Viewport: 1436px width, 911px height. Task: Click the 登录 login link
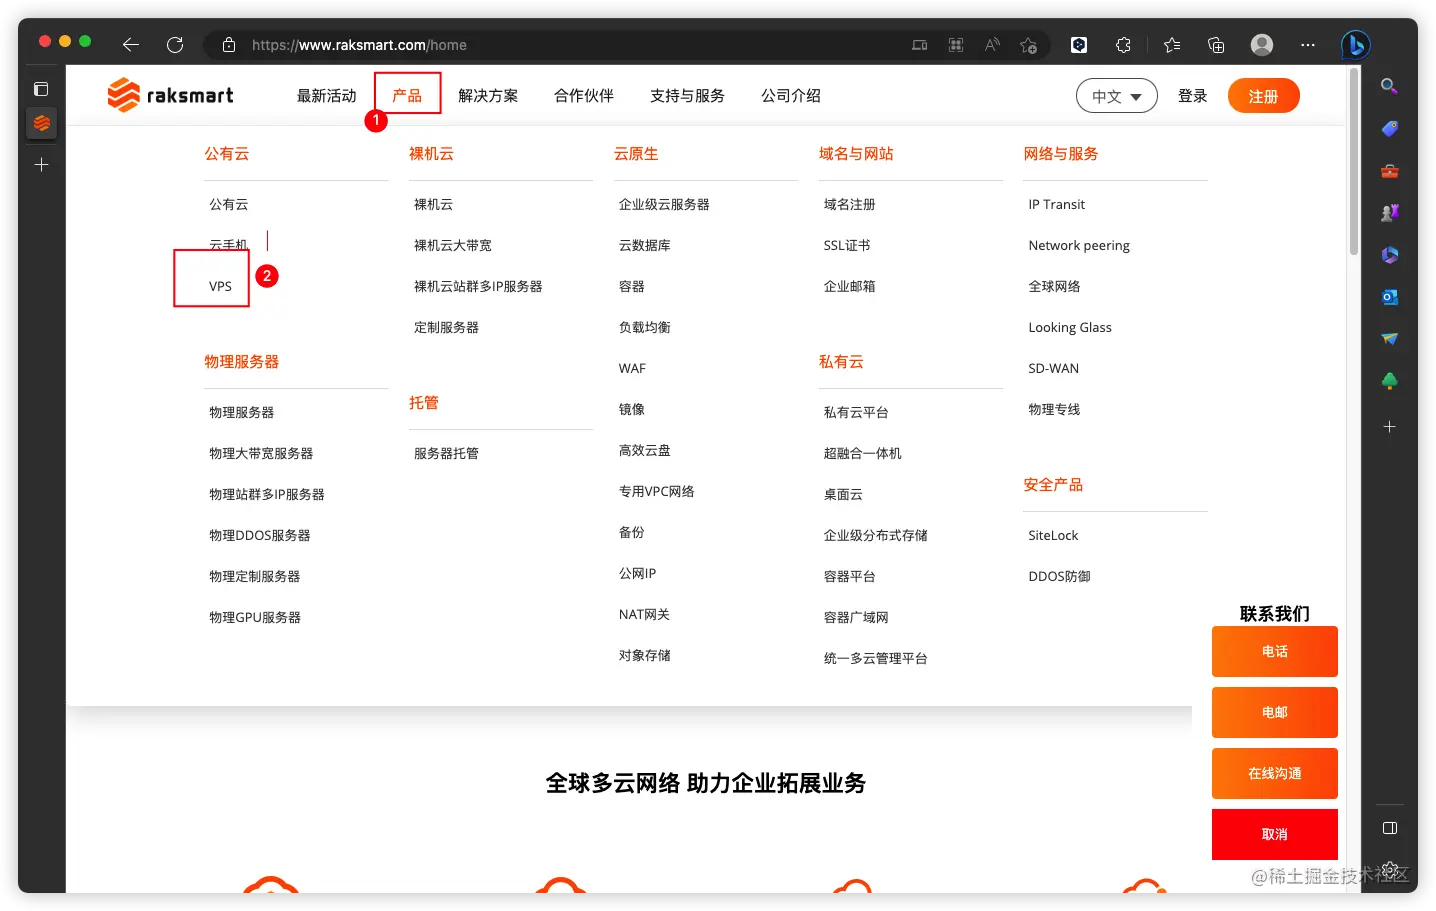click(x=1192, y=96)
